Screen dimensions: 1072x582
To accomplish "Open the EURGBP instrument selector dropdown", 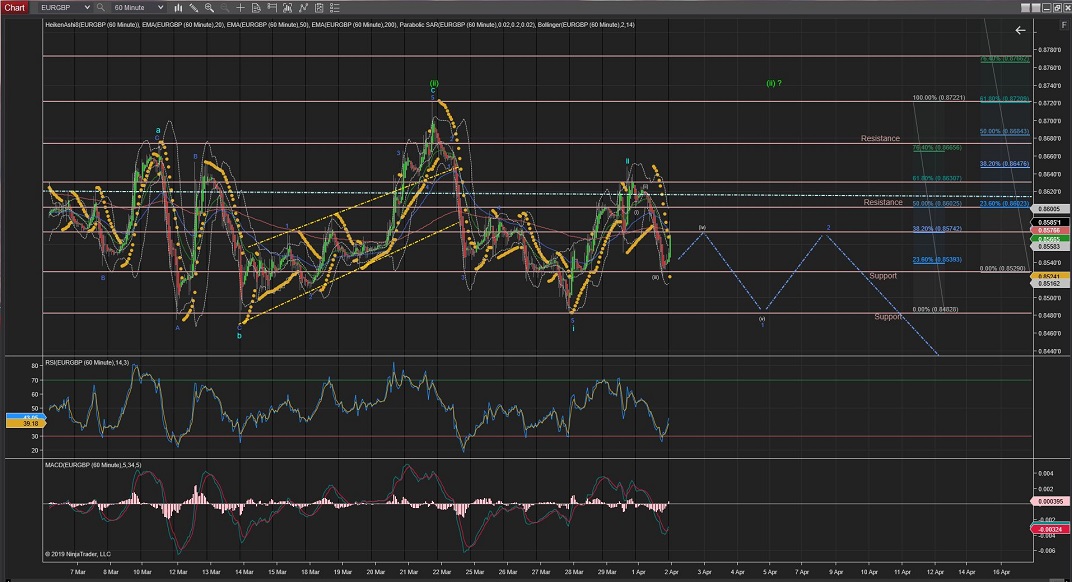I will (64, 8).
